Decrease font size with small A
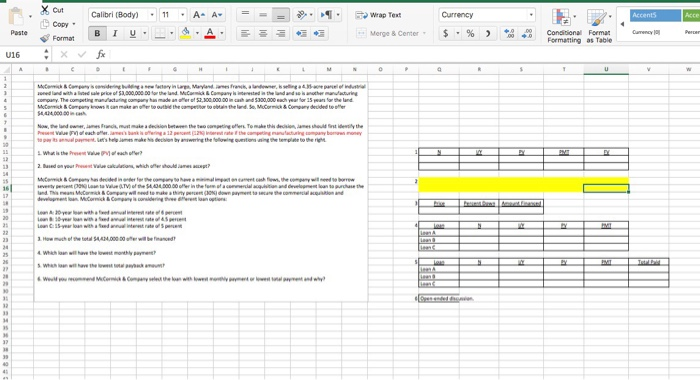Screen dimensions: 700x380 point(217,15)
